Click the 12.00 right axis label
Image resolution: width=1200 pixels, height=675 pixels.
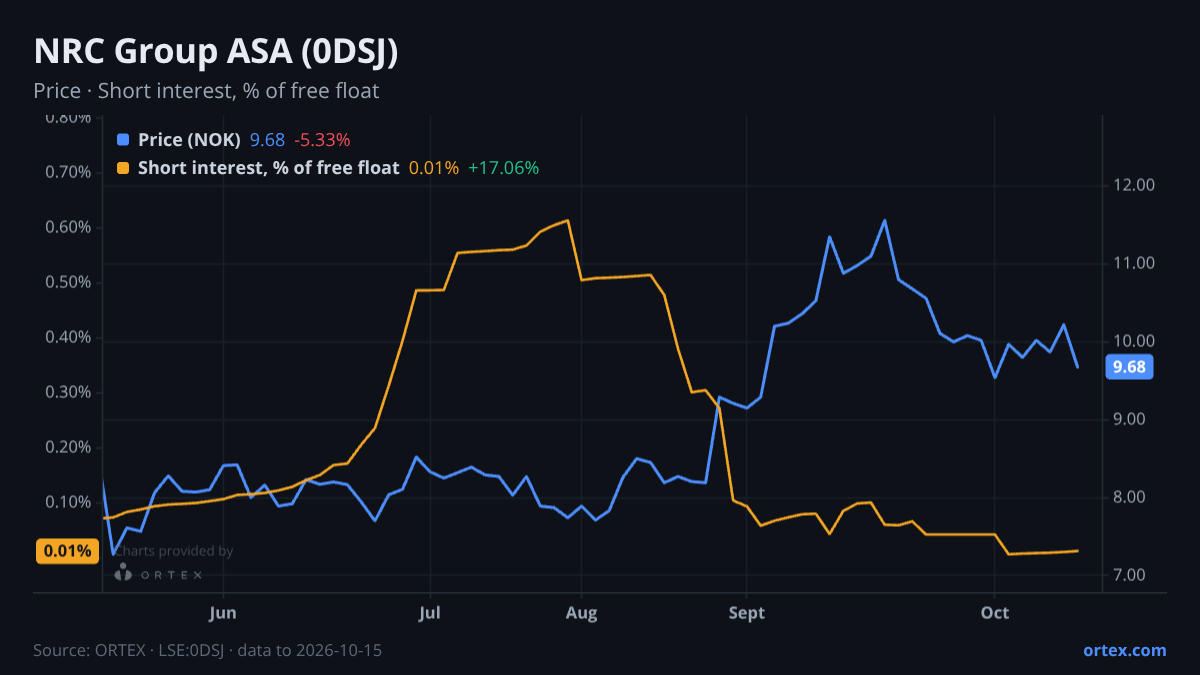[1133, 185]
